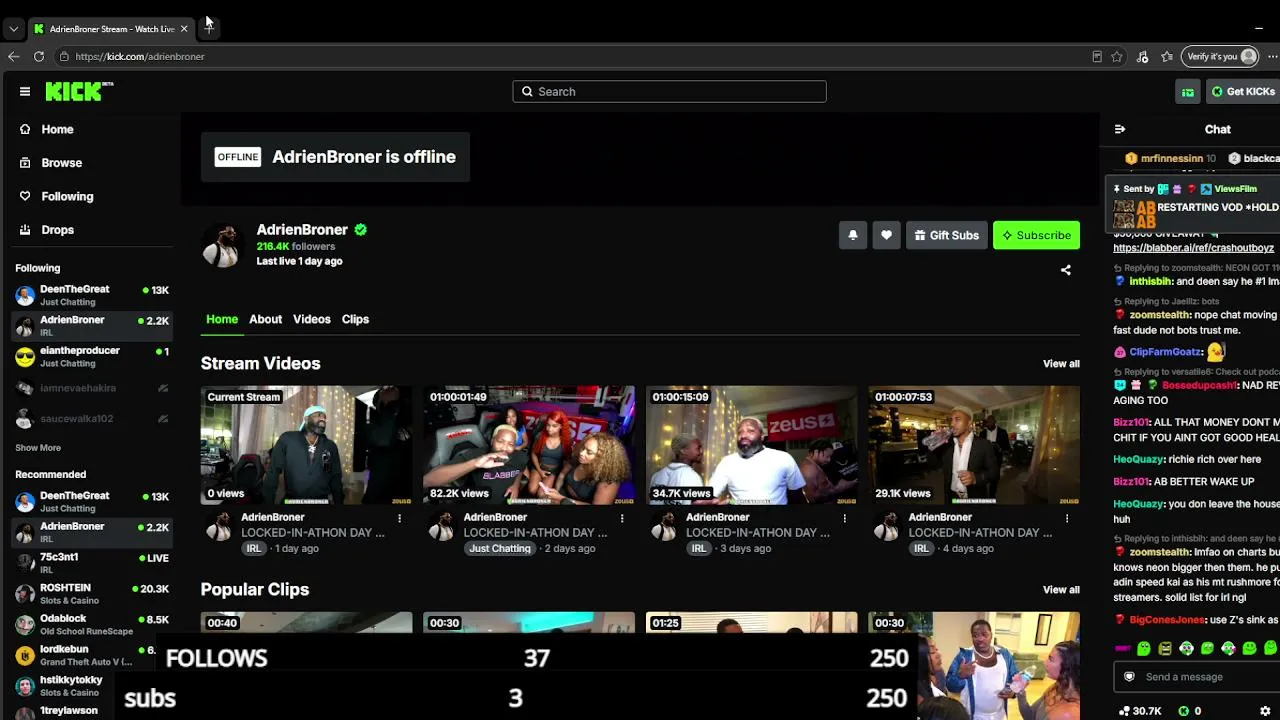
Task: Open the green treasure chest icon beside Get KICKs
Action: coord(1187,92)
